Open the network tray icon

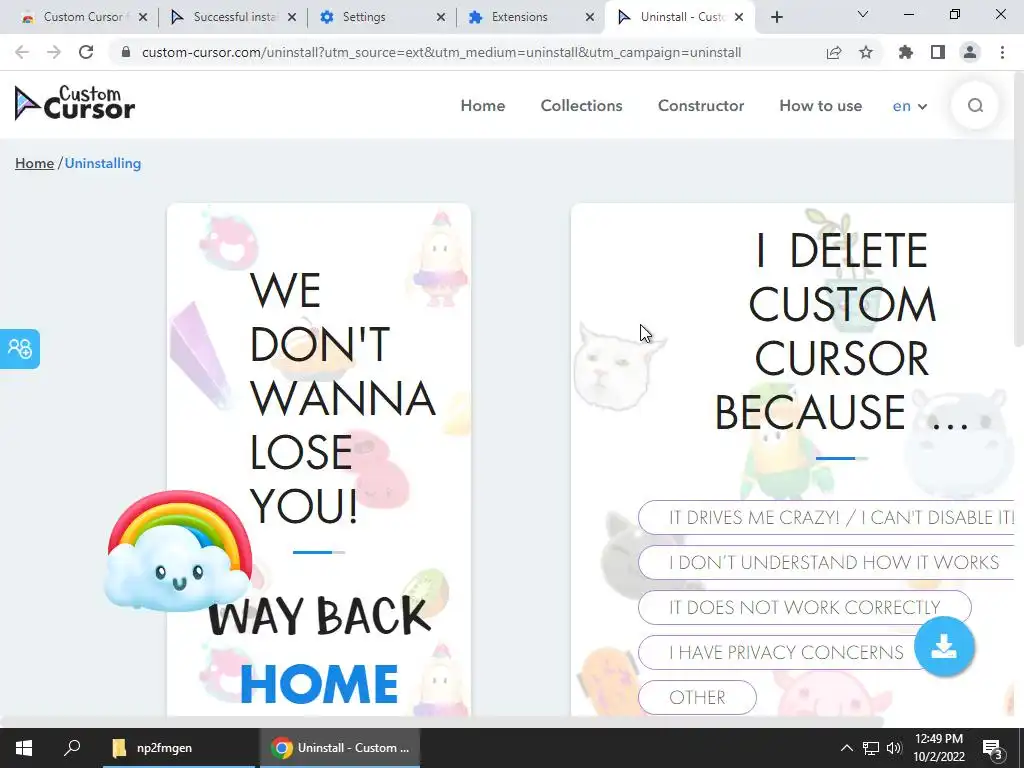tap(871, 748)
